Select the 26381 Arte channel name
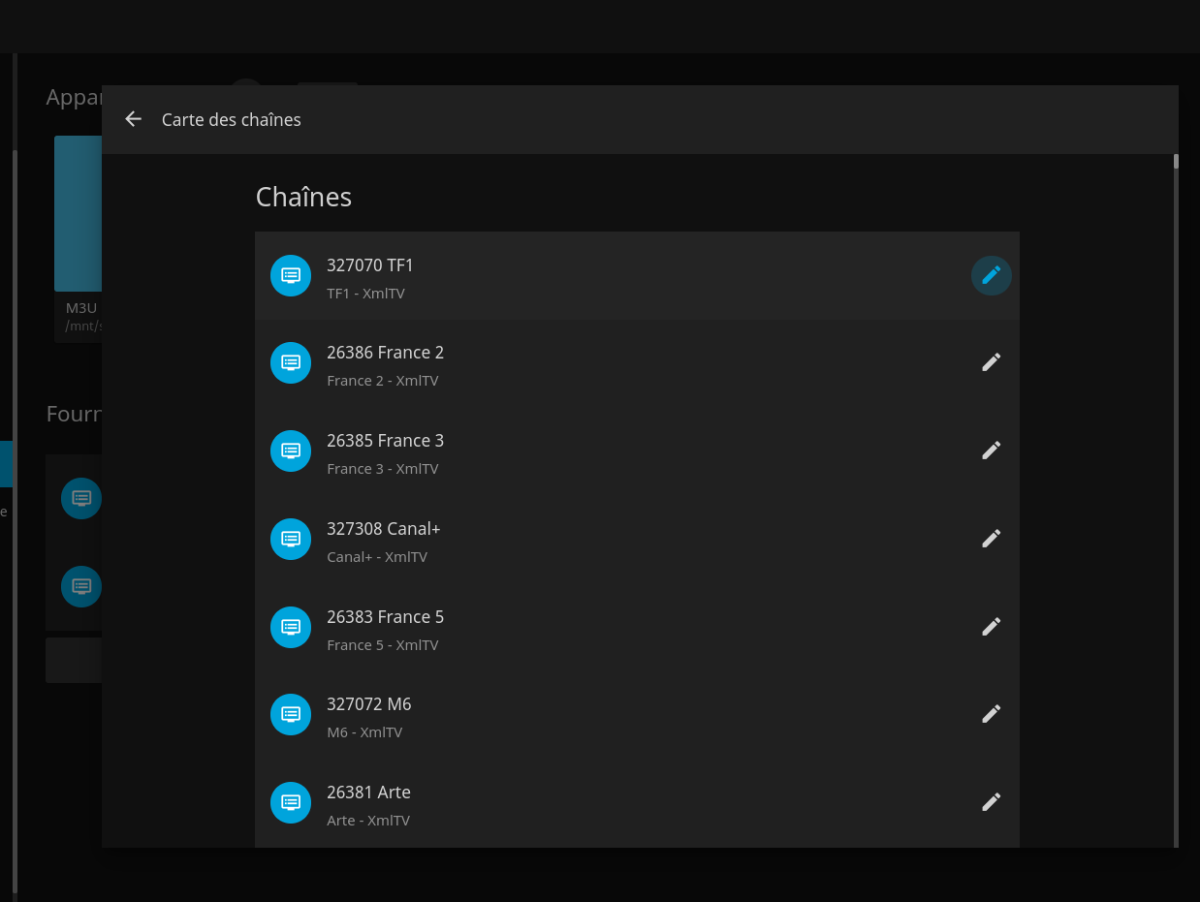Image resolution: width=1200 pixels, height=902 pixels. click(369, 792)
